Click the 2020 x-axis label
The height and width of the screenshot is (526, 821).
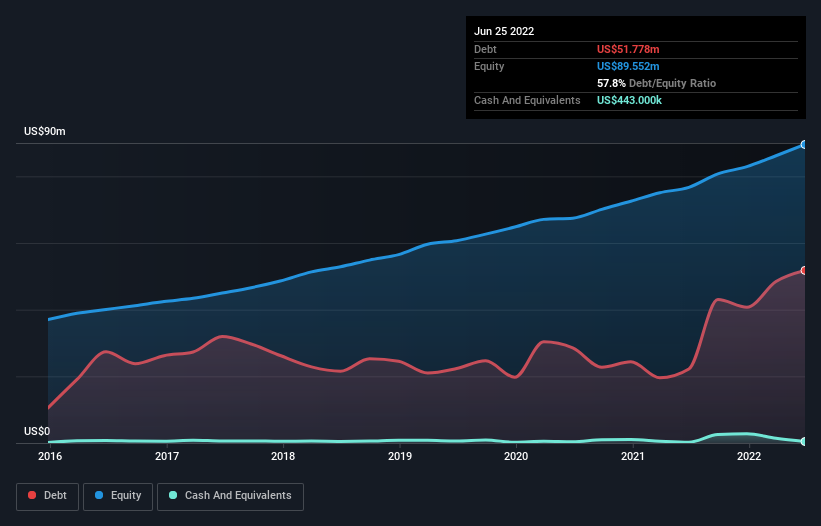click(516, 456)
